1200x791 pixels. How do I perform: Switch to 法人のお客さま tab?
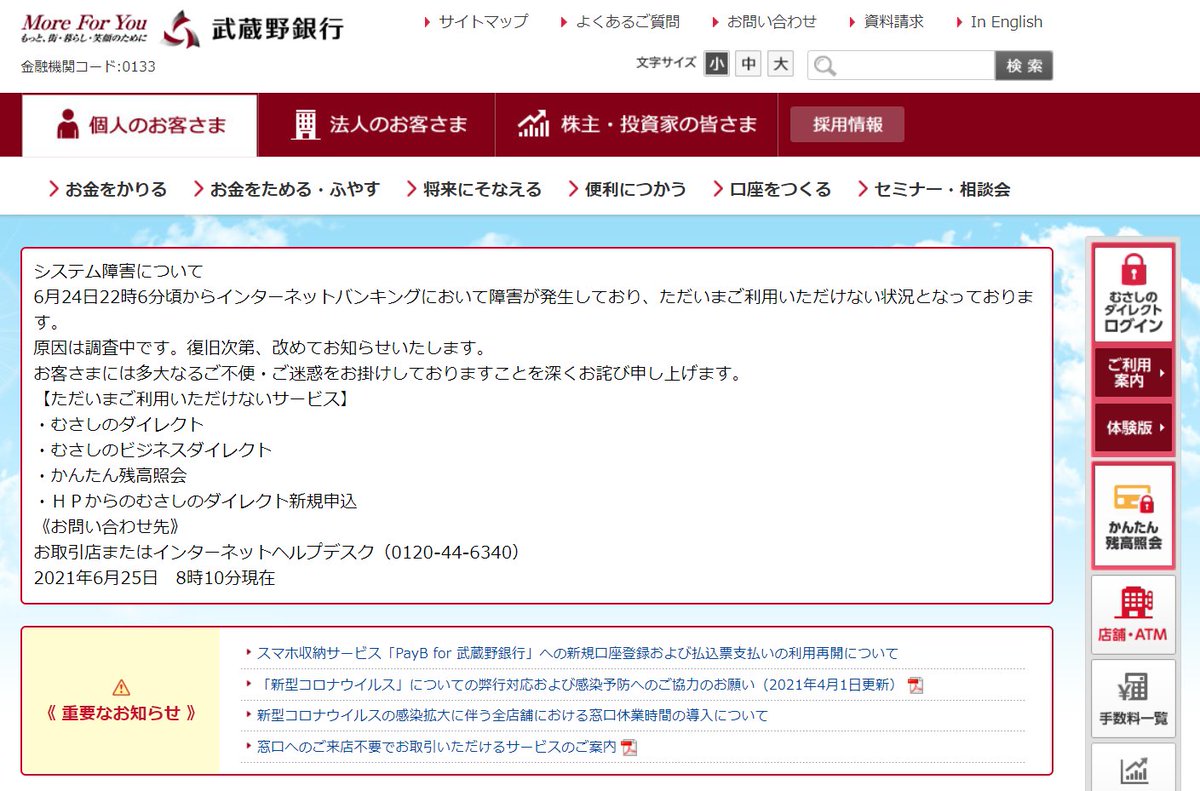pos(377,126)
